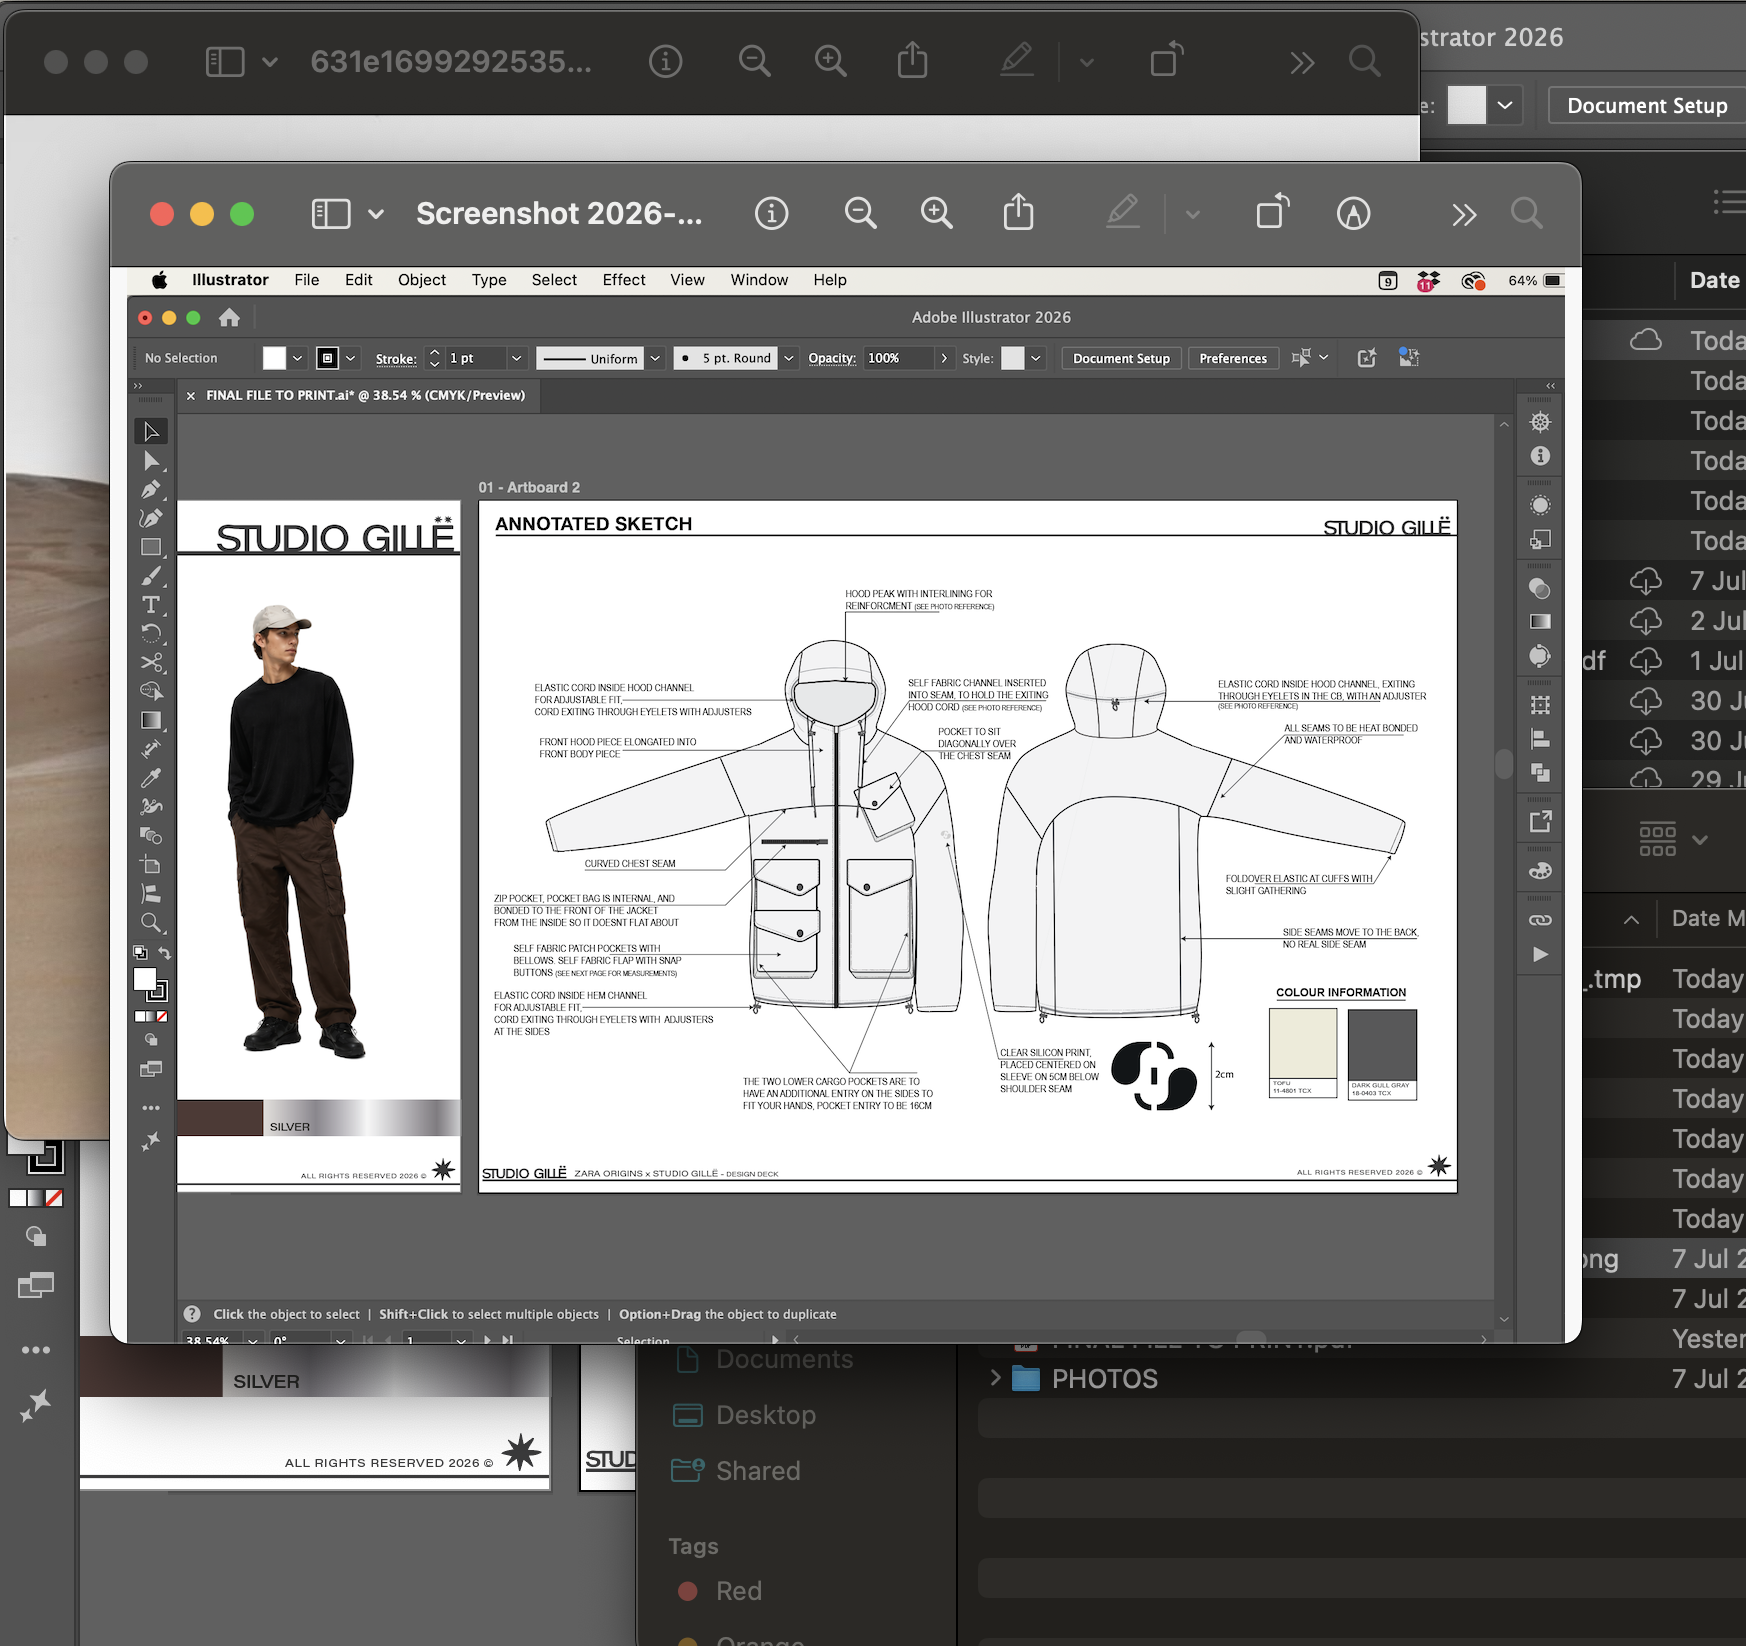This screenshot has width=1746, height=1646.
Task: Swap fill and stroke with the curved arrow
Action: pyautogui.click(x=165, y=953)
